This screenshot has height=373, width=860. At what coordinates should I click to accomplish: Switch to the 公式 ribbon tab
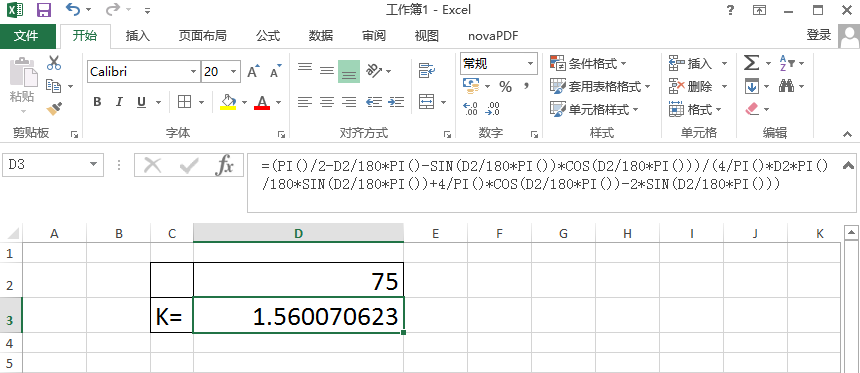[268, 36]
